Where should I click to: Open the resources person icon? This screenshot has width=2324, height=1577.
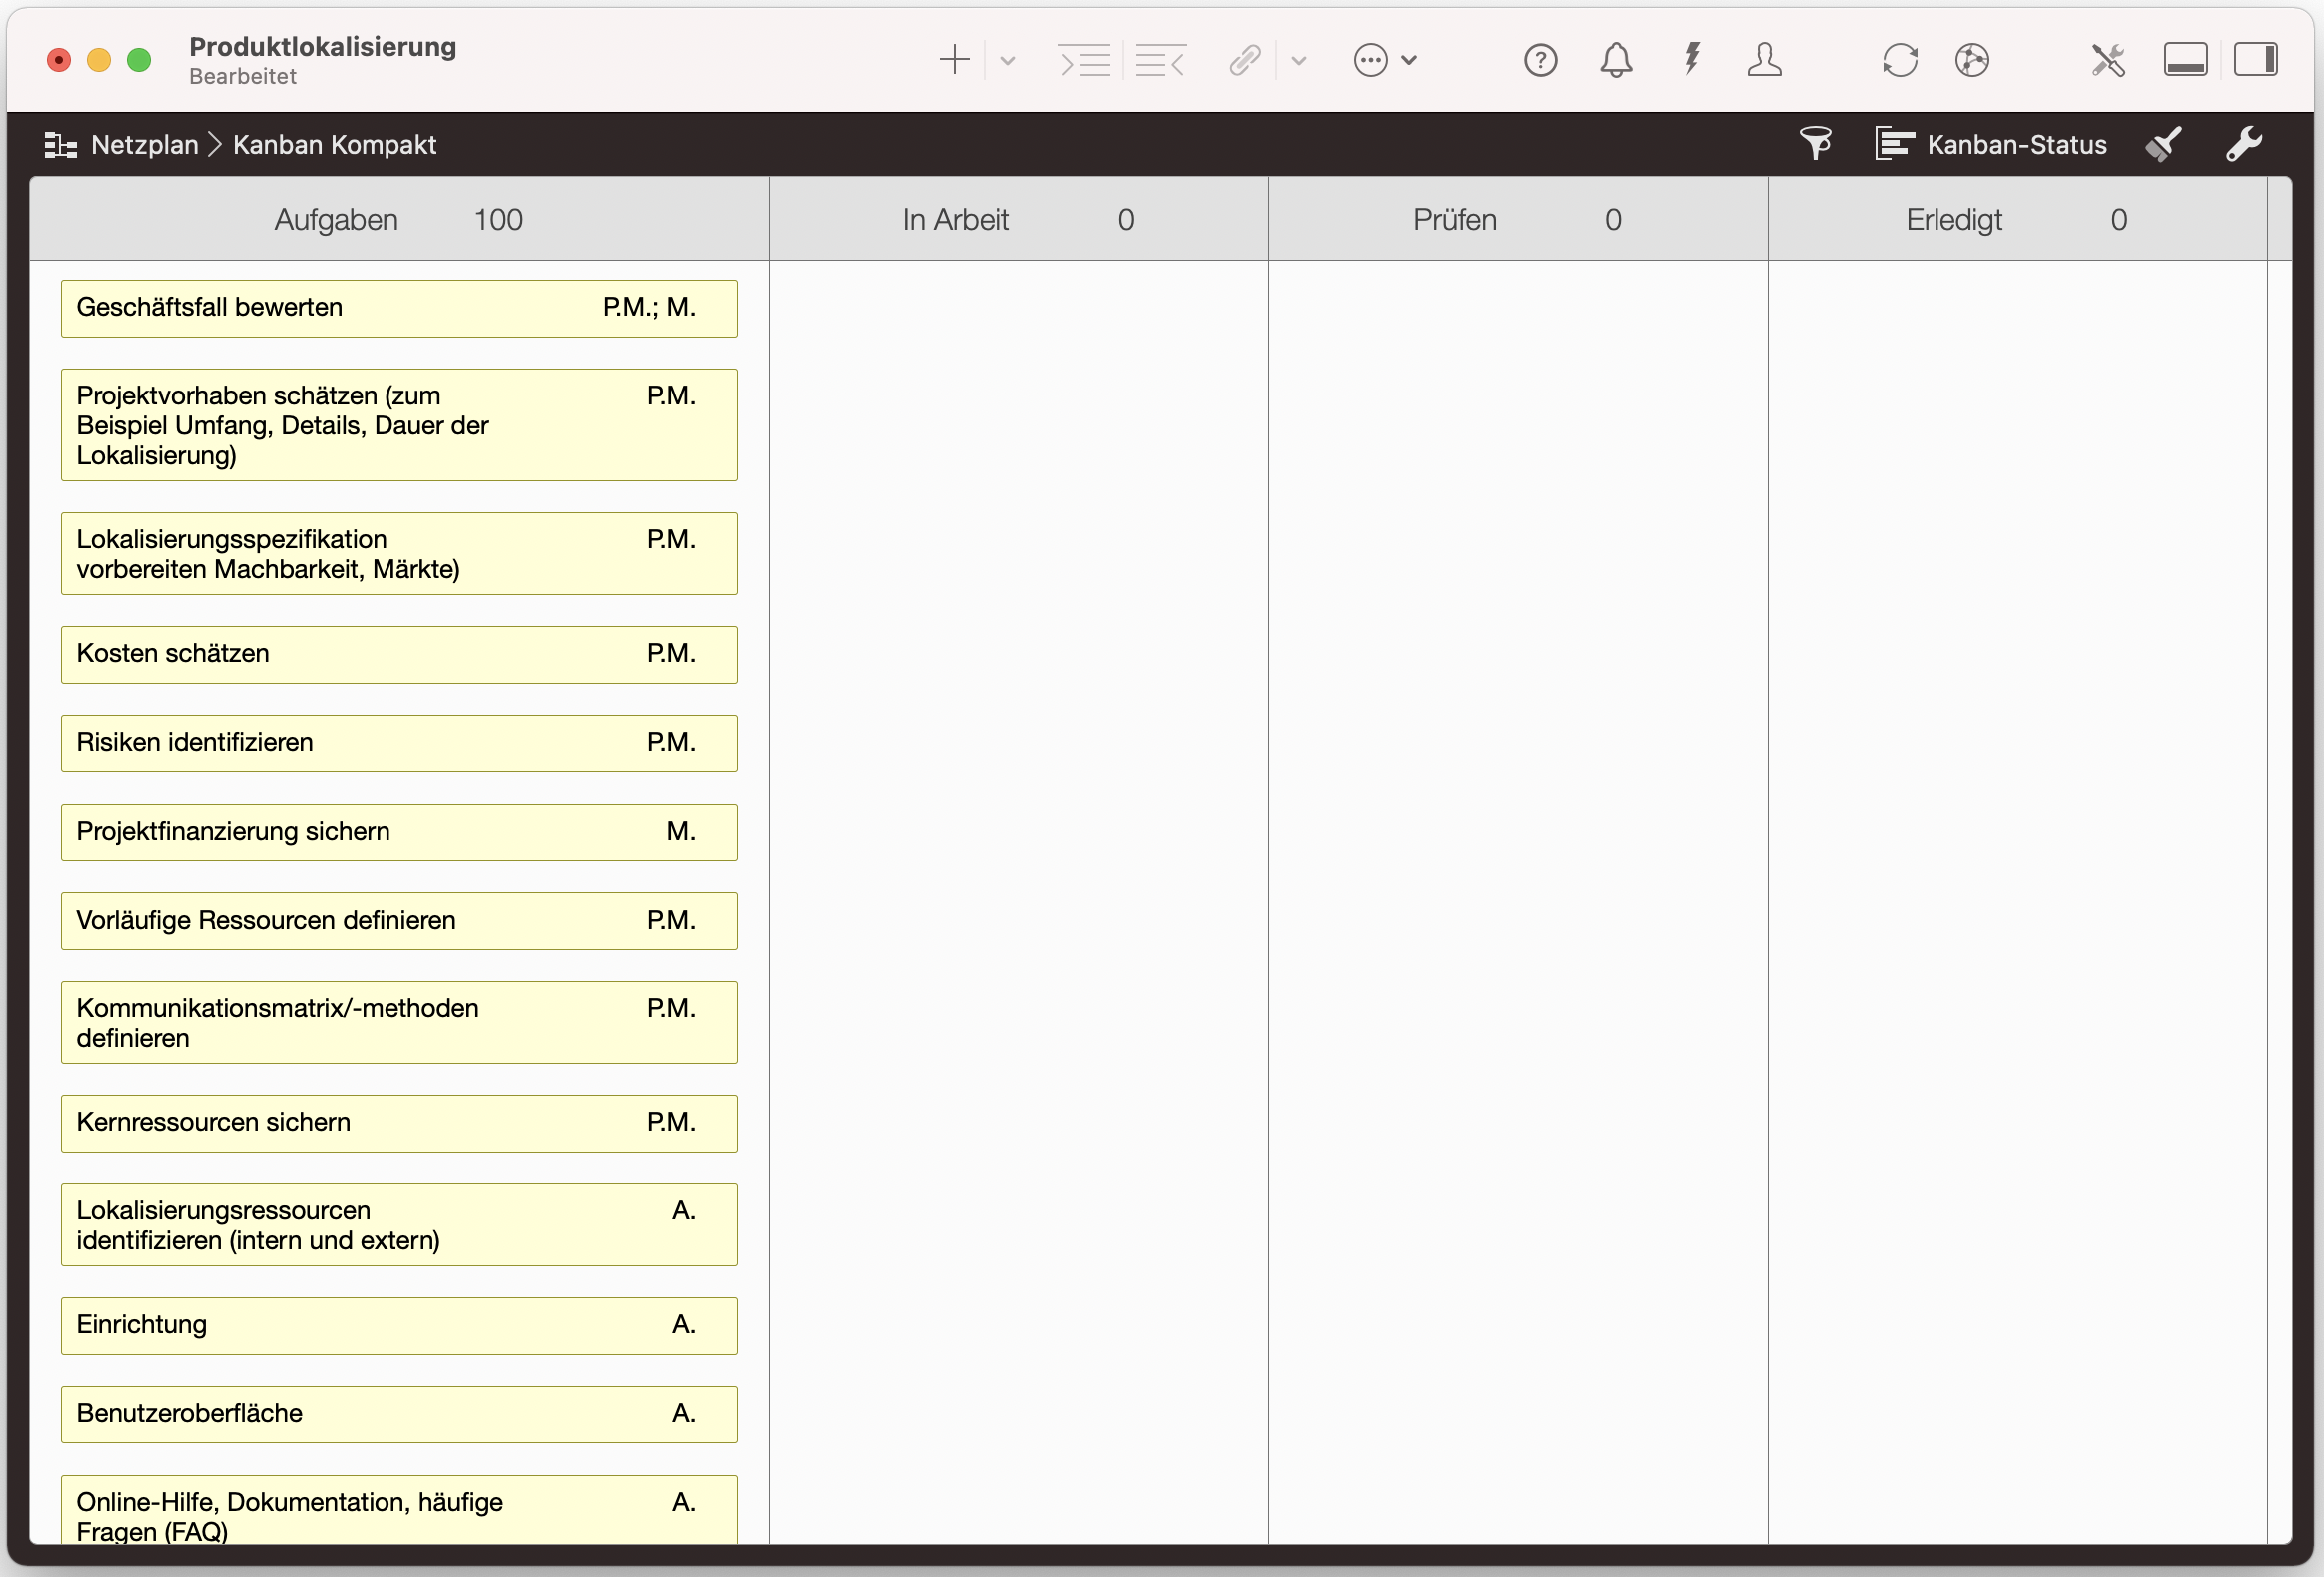(x=1765, y=60)
